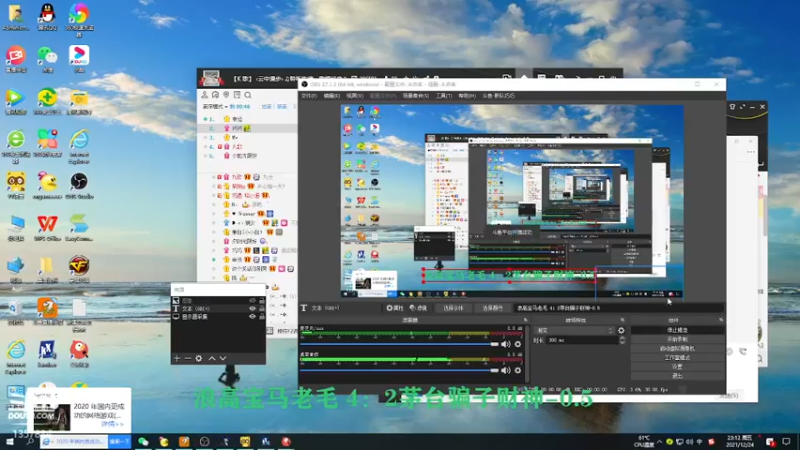Image resolution: width=800 pixels, height=450 pixels.
Task: Select the display capture source row
Action: click(x=218, y=317)
